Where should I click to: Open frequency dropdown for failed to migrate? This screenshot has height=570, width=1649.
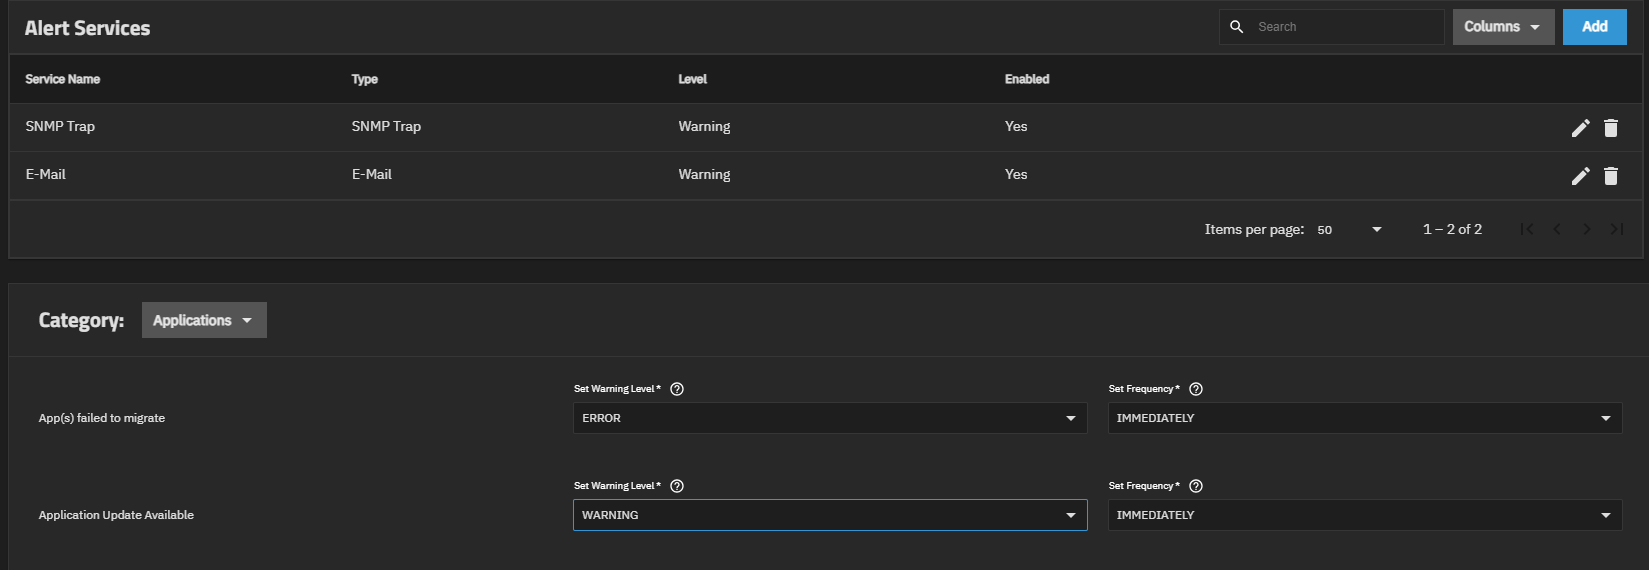(x=1365, y=418)
